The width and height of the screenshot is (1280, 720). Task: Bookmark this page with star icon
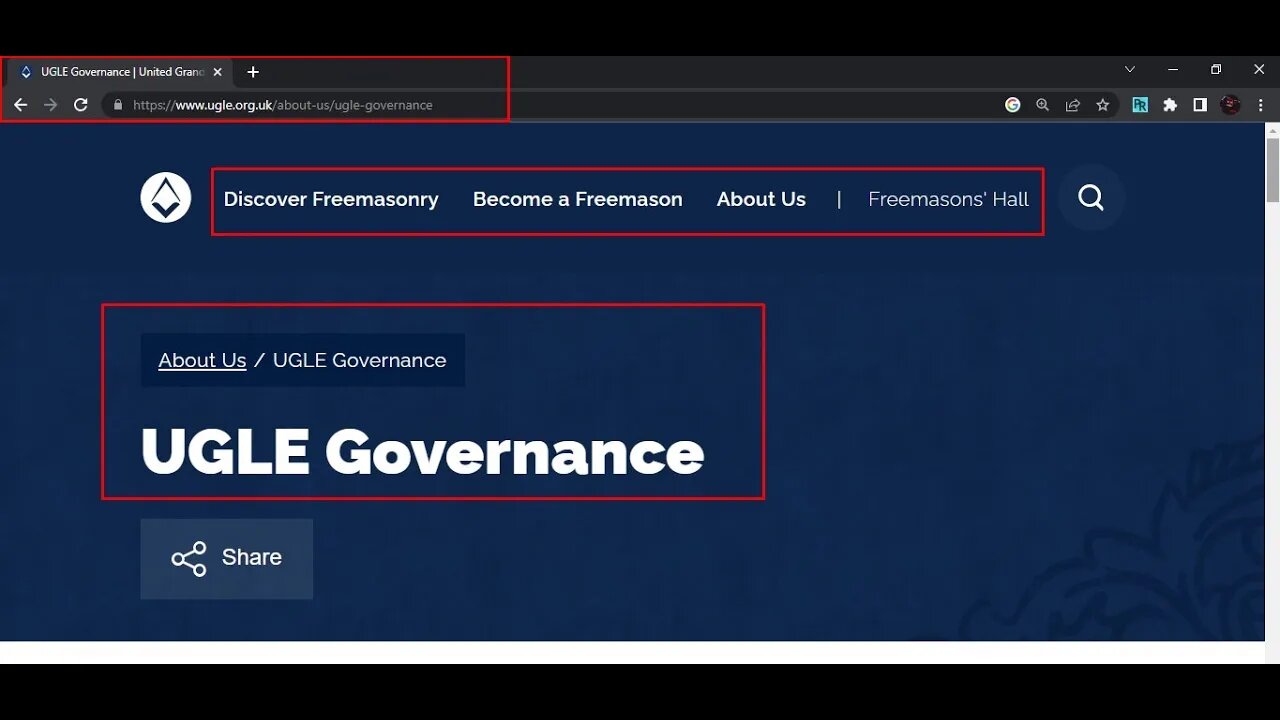[x=1103, y=105]
